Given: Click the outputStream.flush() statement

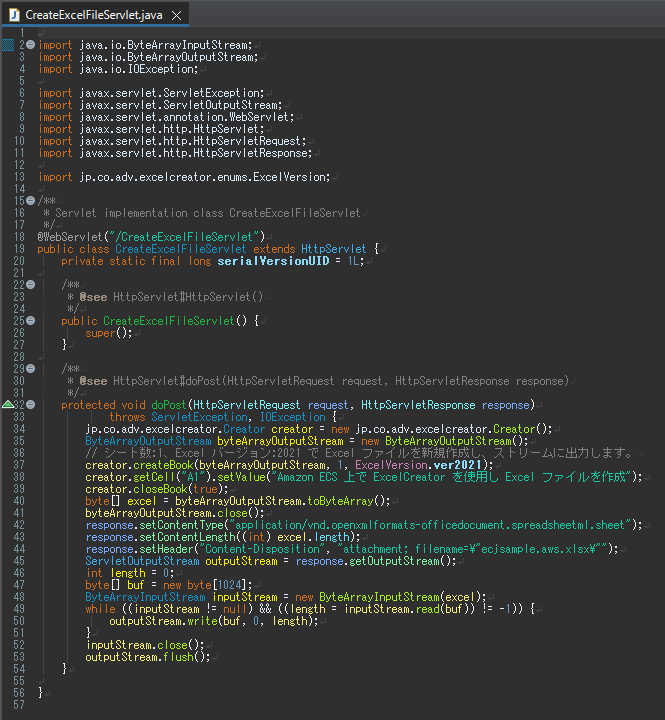Looking at the screenshot, I should 147,657.
